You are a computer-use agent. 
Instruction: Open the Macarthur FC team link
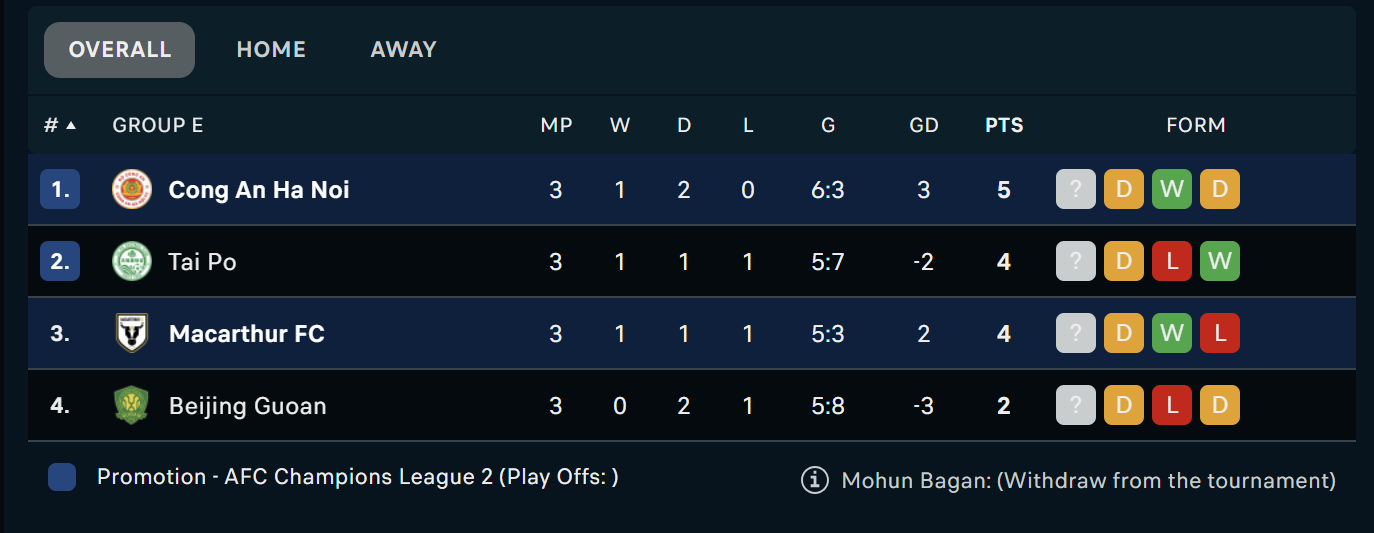(247, 334)
